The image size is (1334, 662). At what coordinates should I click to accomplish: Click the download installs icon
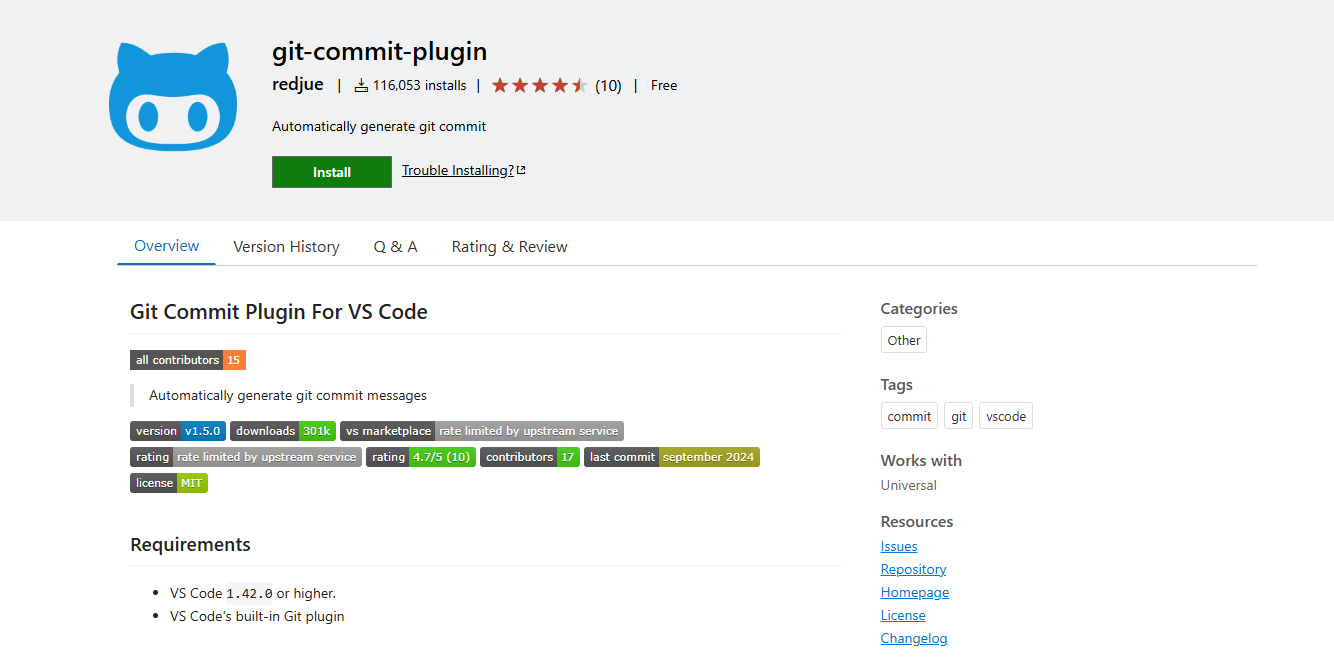[361, 86]
